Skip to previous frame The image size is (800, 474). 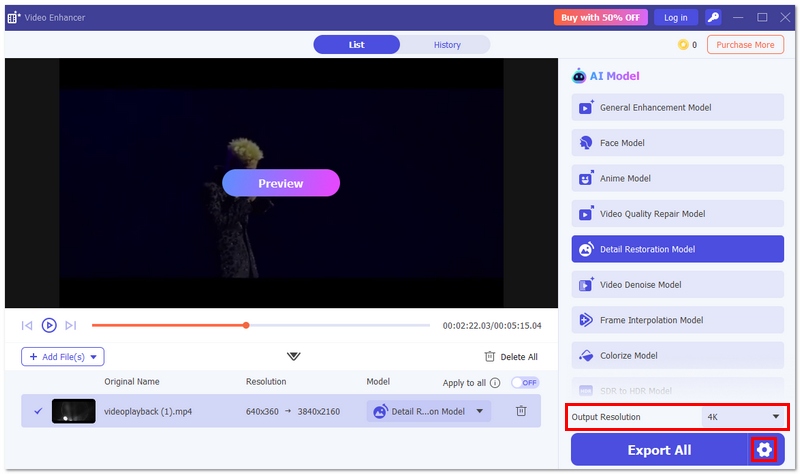pyautogui.click(x=27, y=325)
